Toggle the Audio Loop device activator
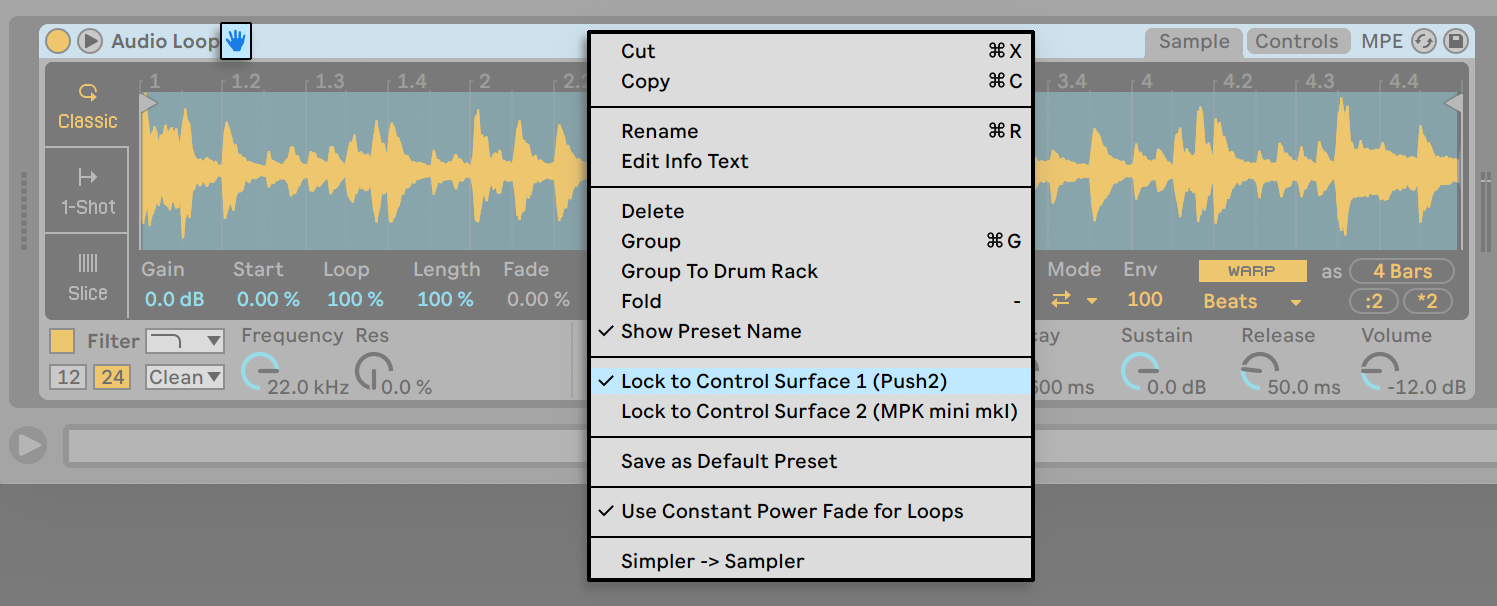The image size is (1497, 606). (58, 41)
